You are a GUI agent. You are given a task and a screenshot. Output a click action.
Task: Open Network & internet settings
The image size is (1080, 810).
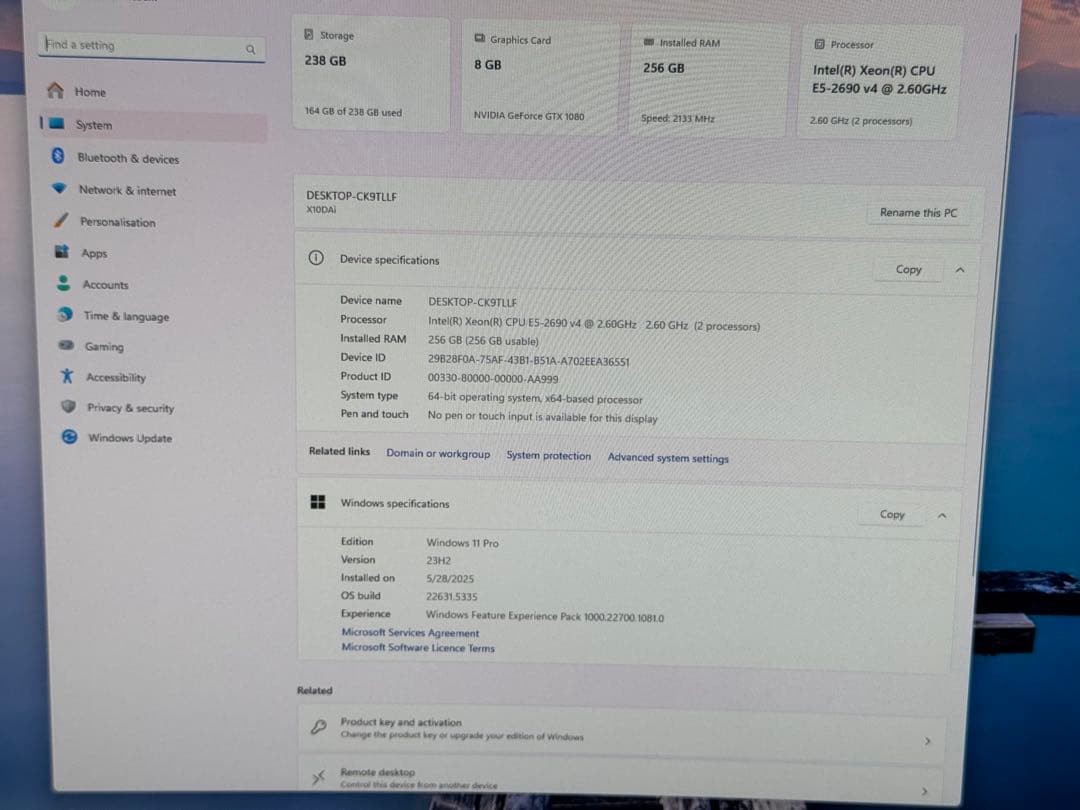(124, 190)
